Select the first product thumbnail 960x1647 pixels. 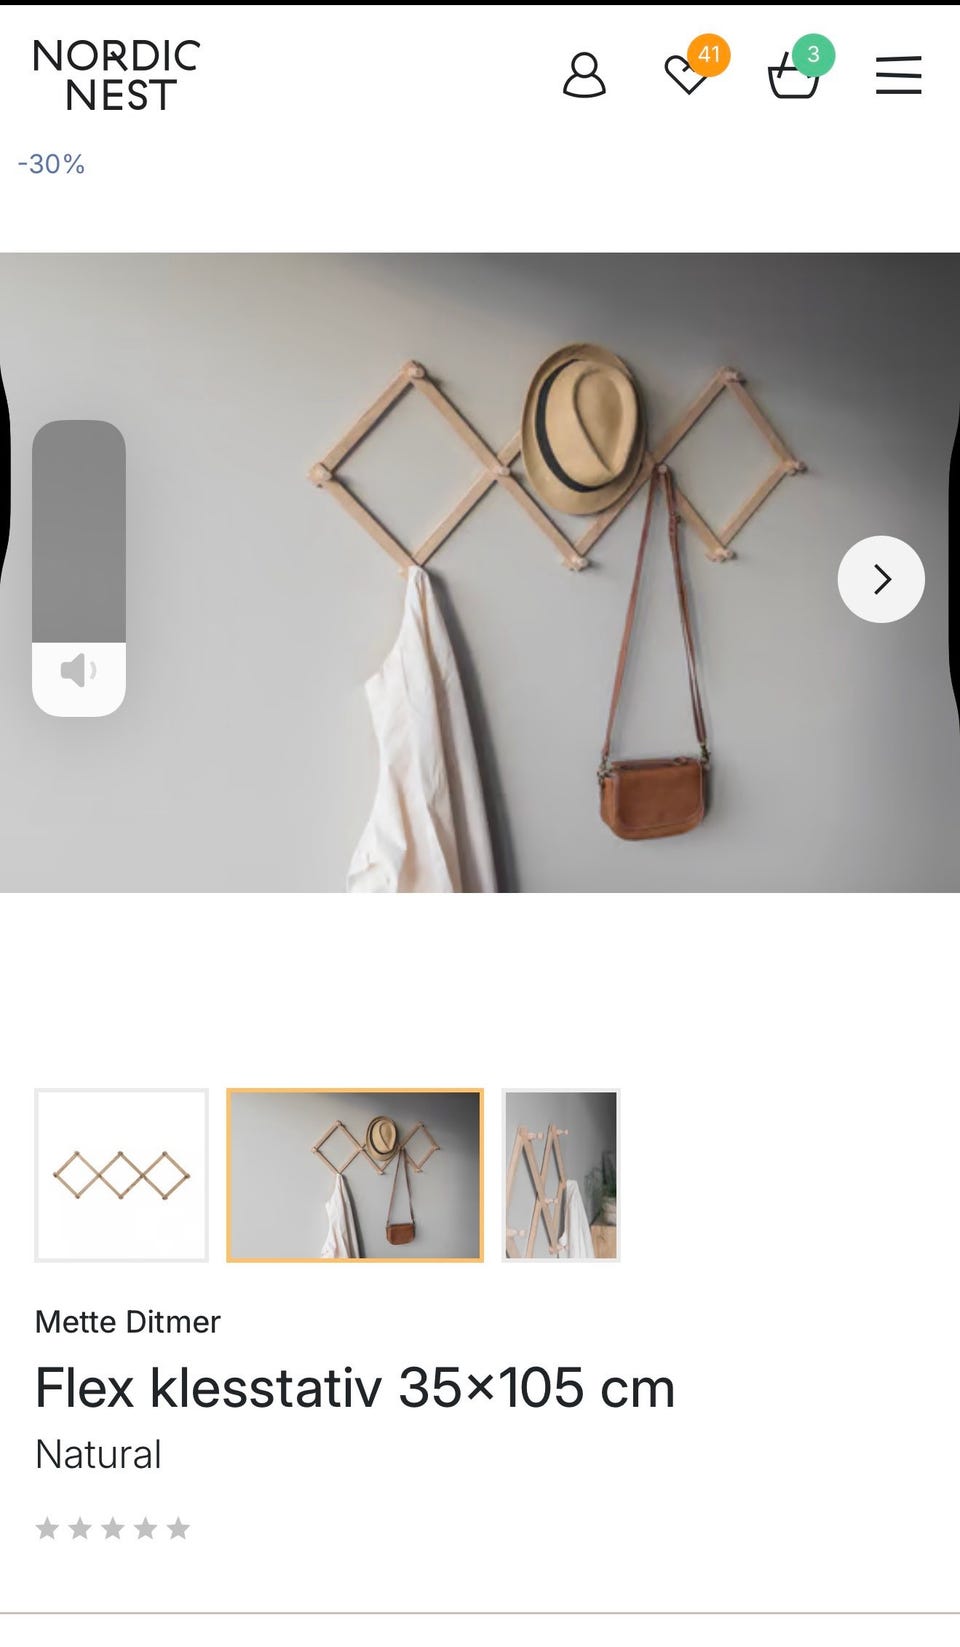(x=122, y=1175)
